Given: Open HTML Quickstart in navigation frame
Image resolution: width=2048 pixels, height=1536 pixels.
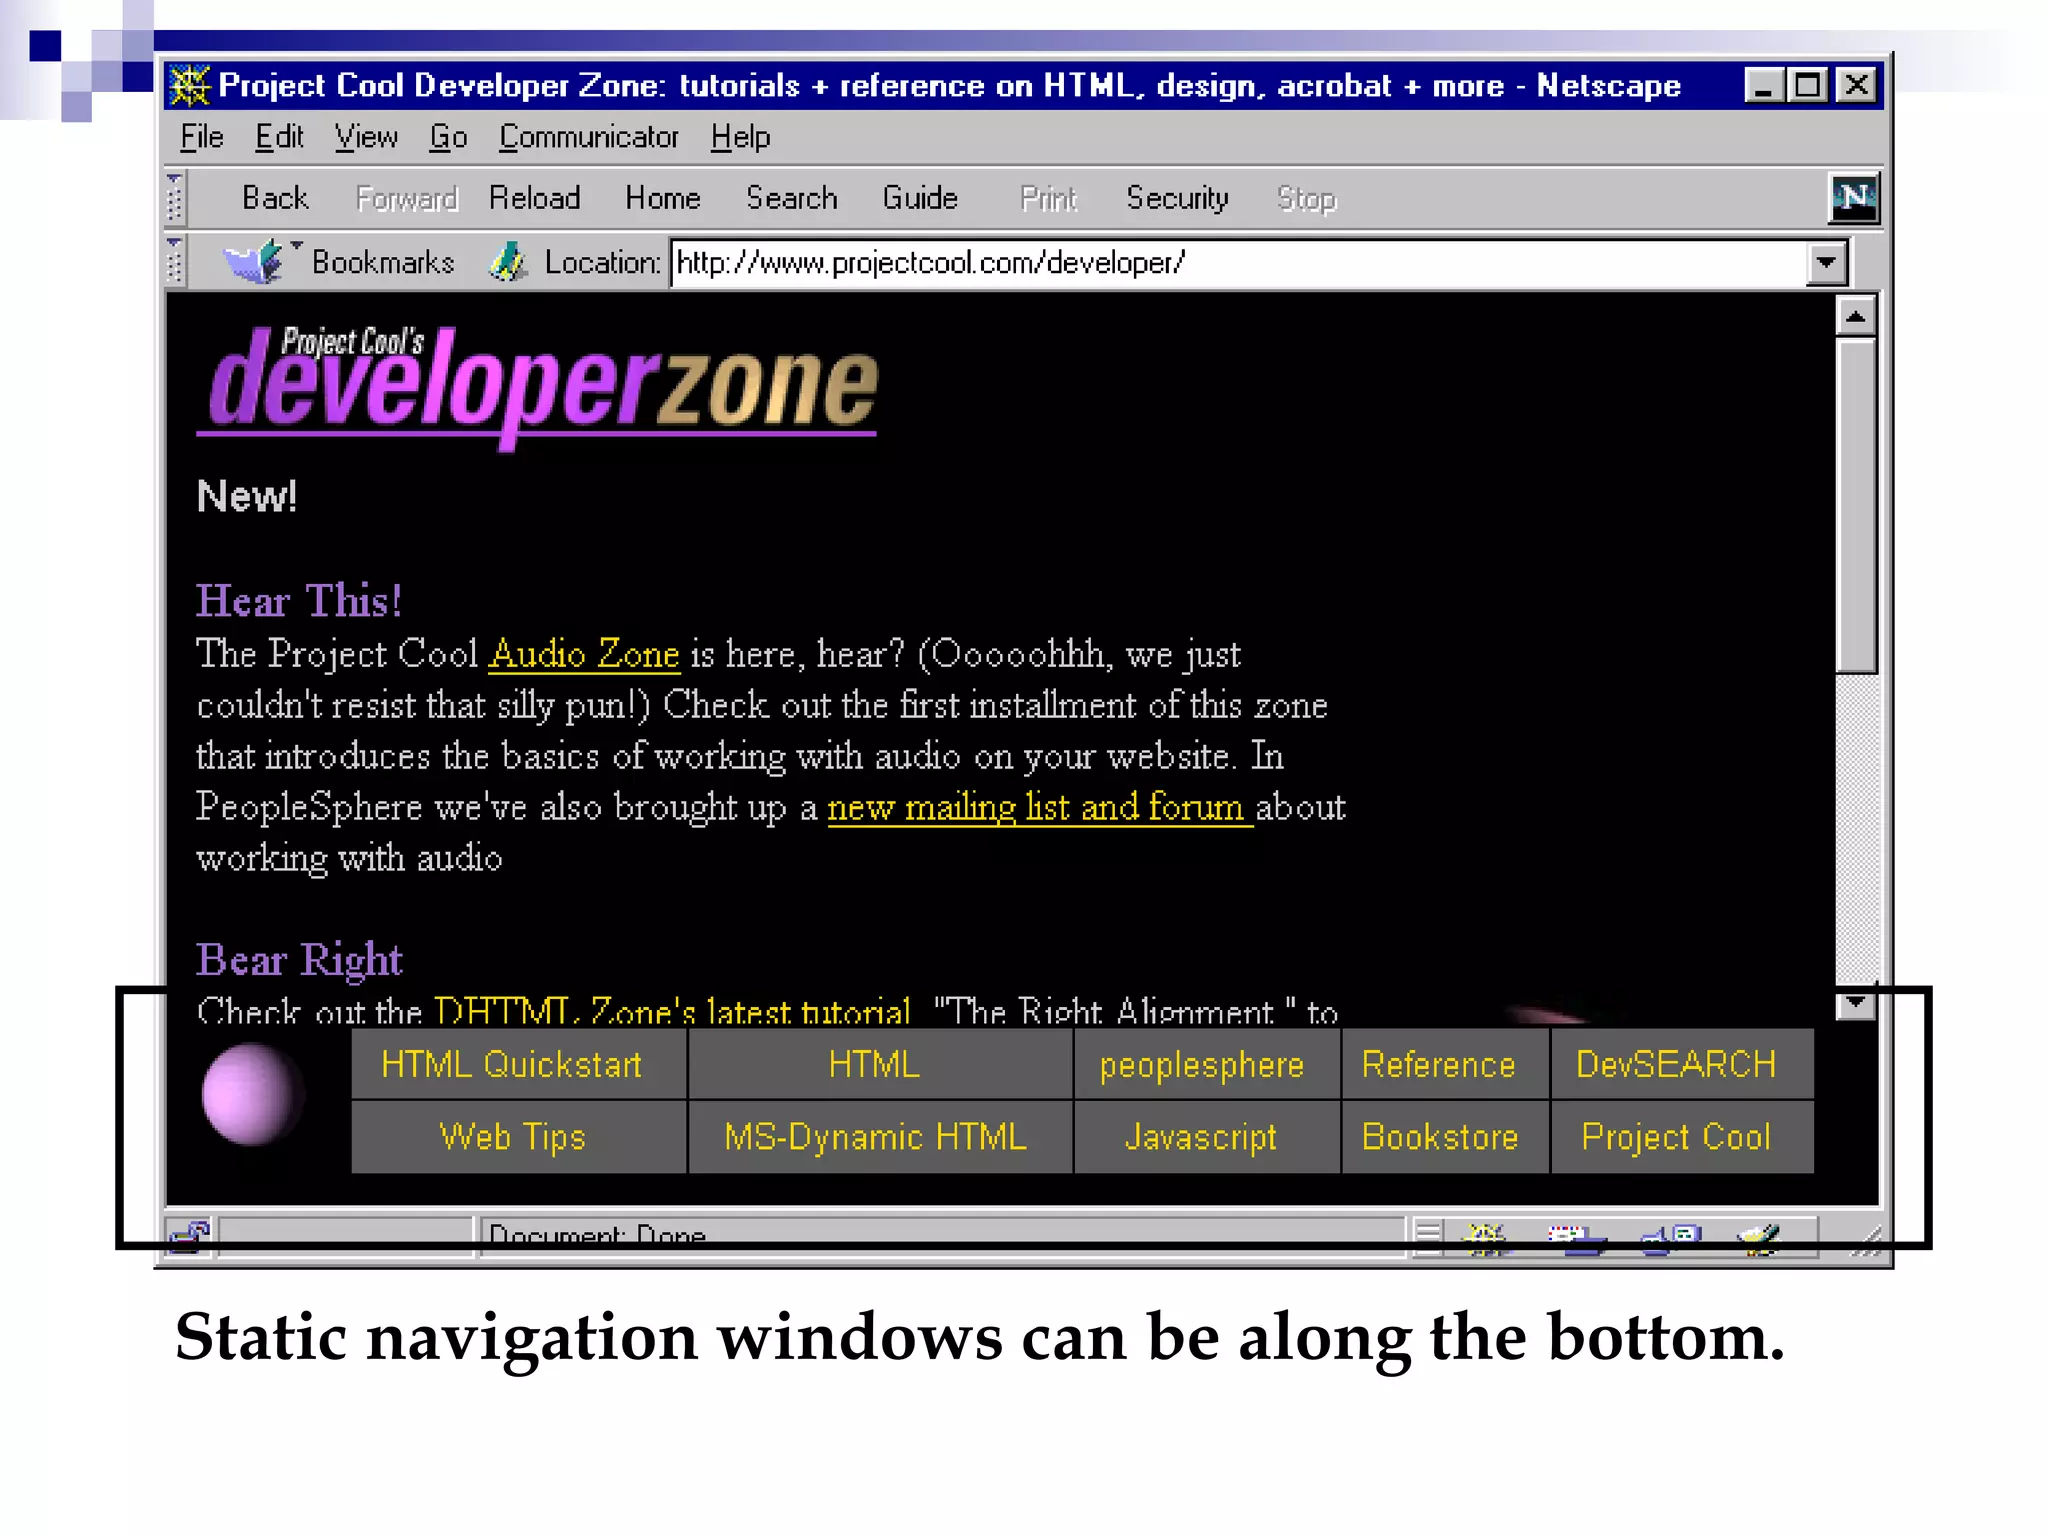Looking at the screenshot, I should tap(519, 1064).
